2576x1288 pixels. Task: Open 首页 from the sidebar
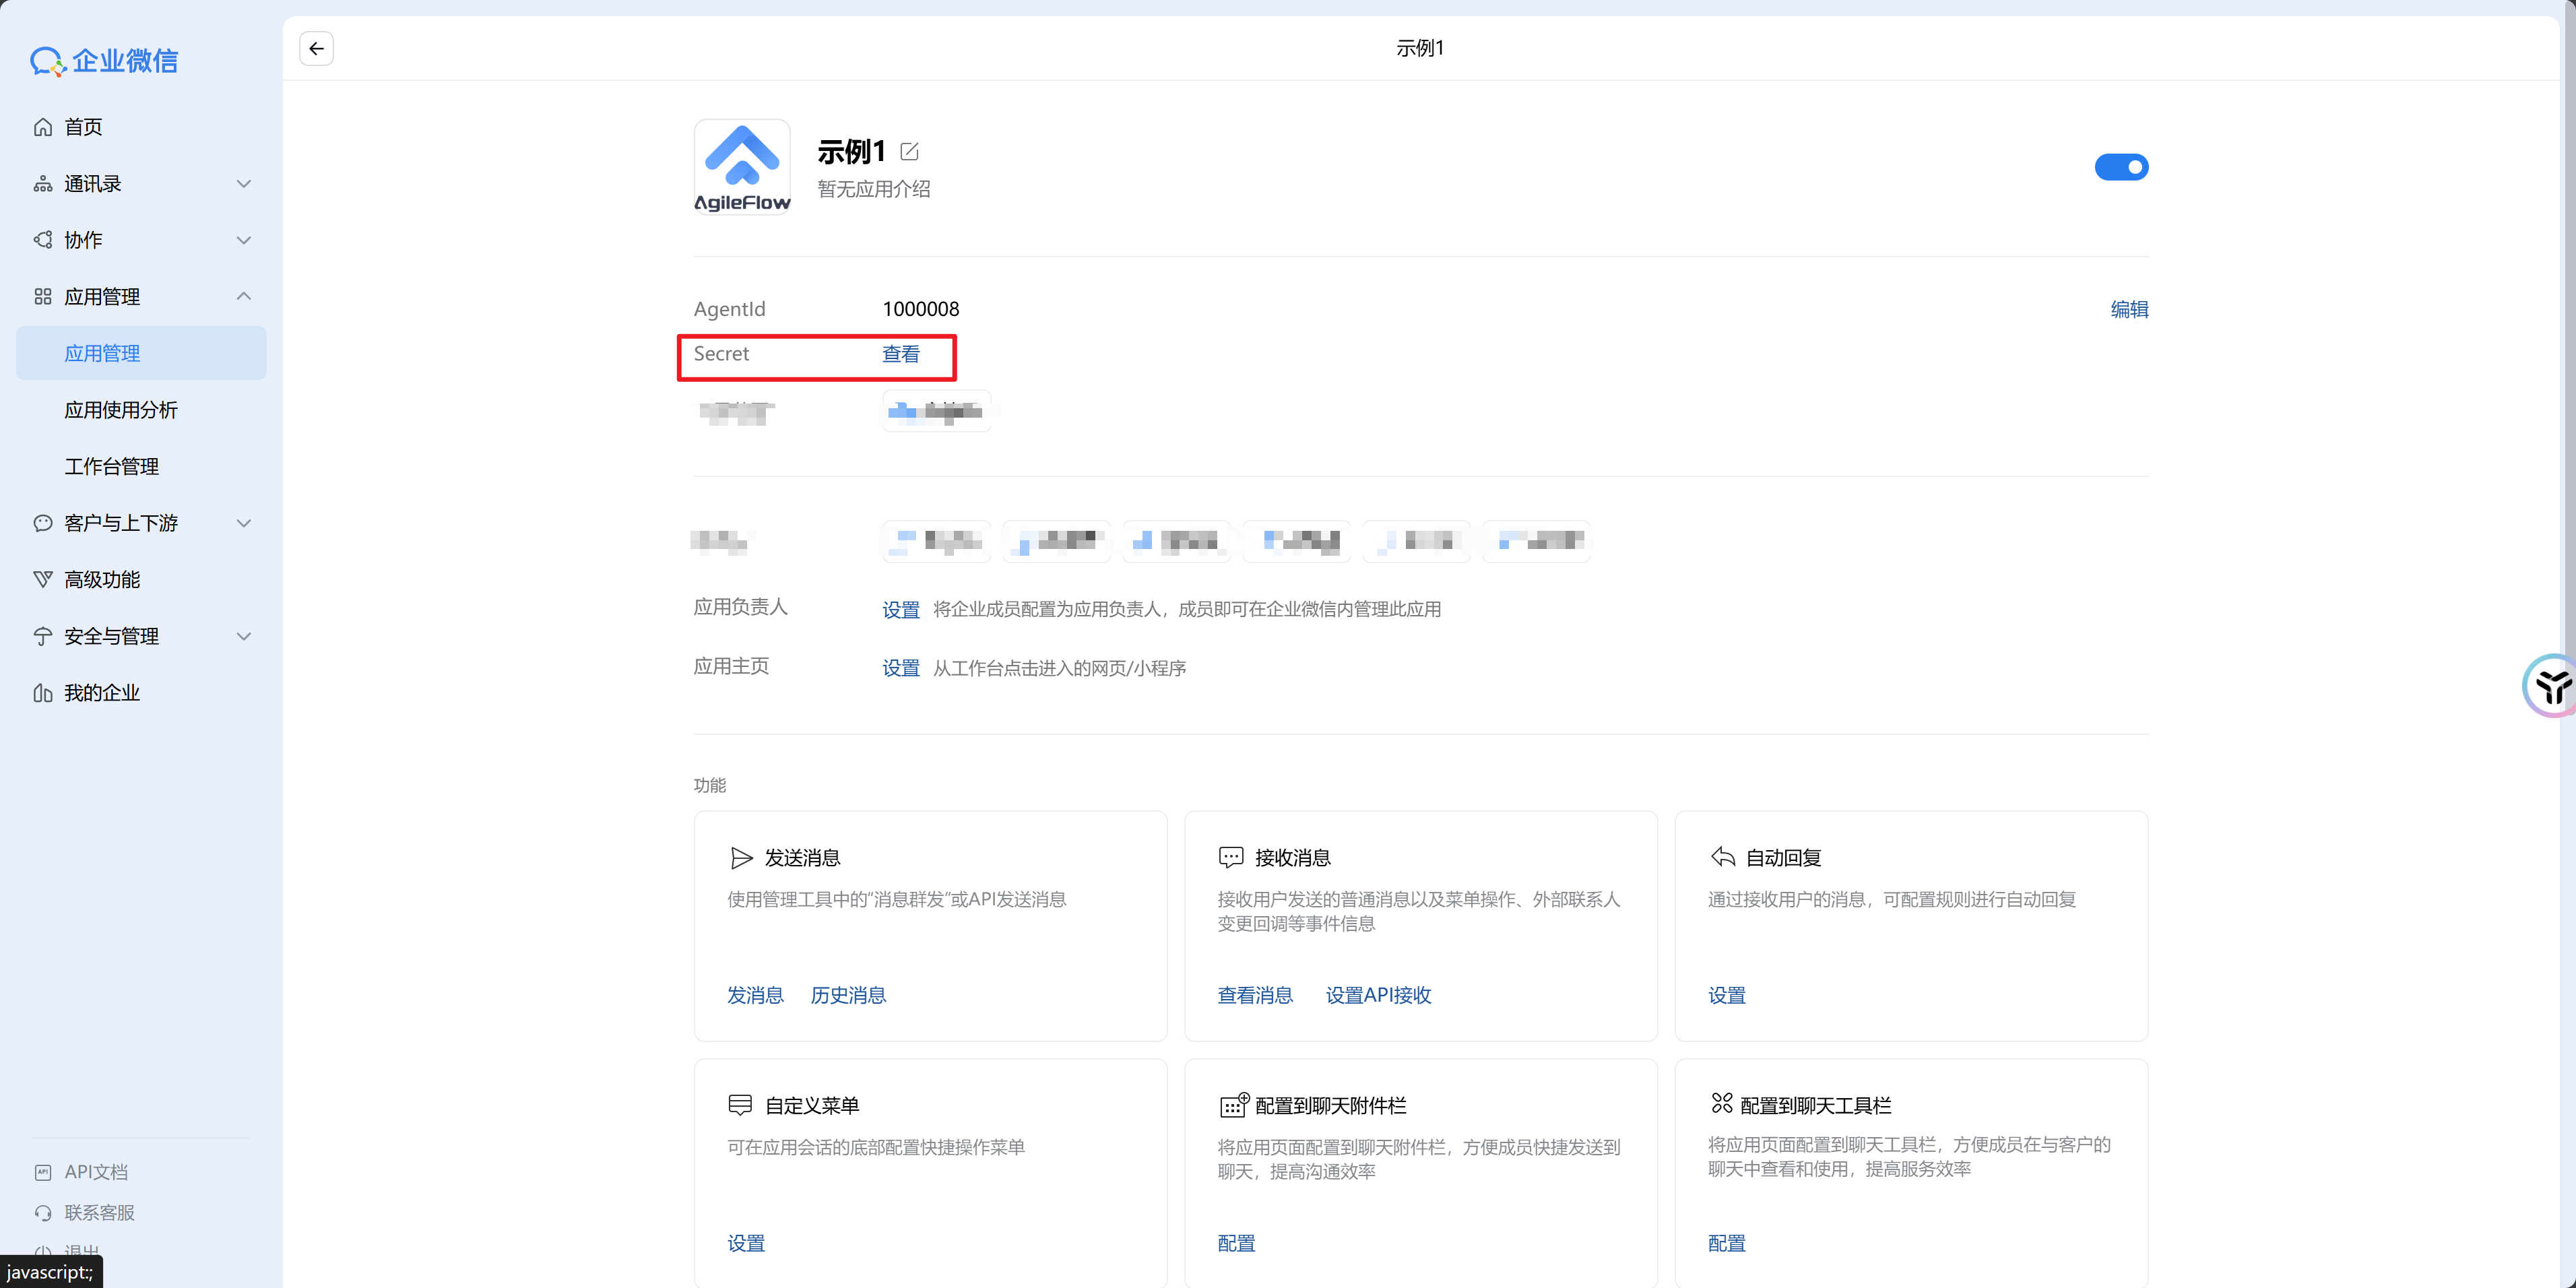point(83,127)
